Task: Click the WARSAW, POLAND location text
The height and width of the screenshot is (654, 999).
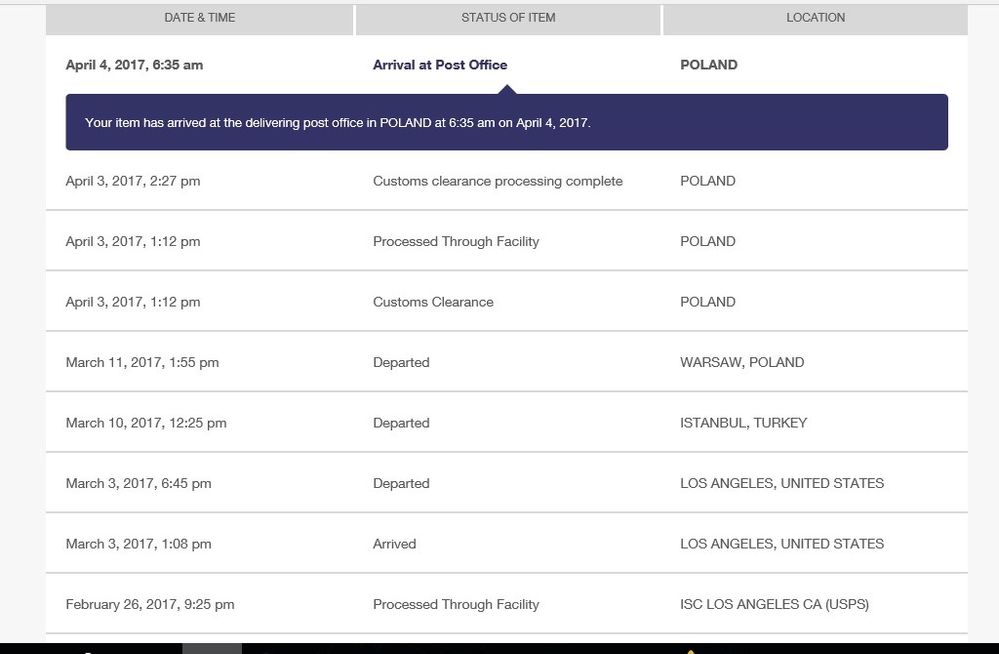Action: coord(741,362)
